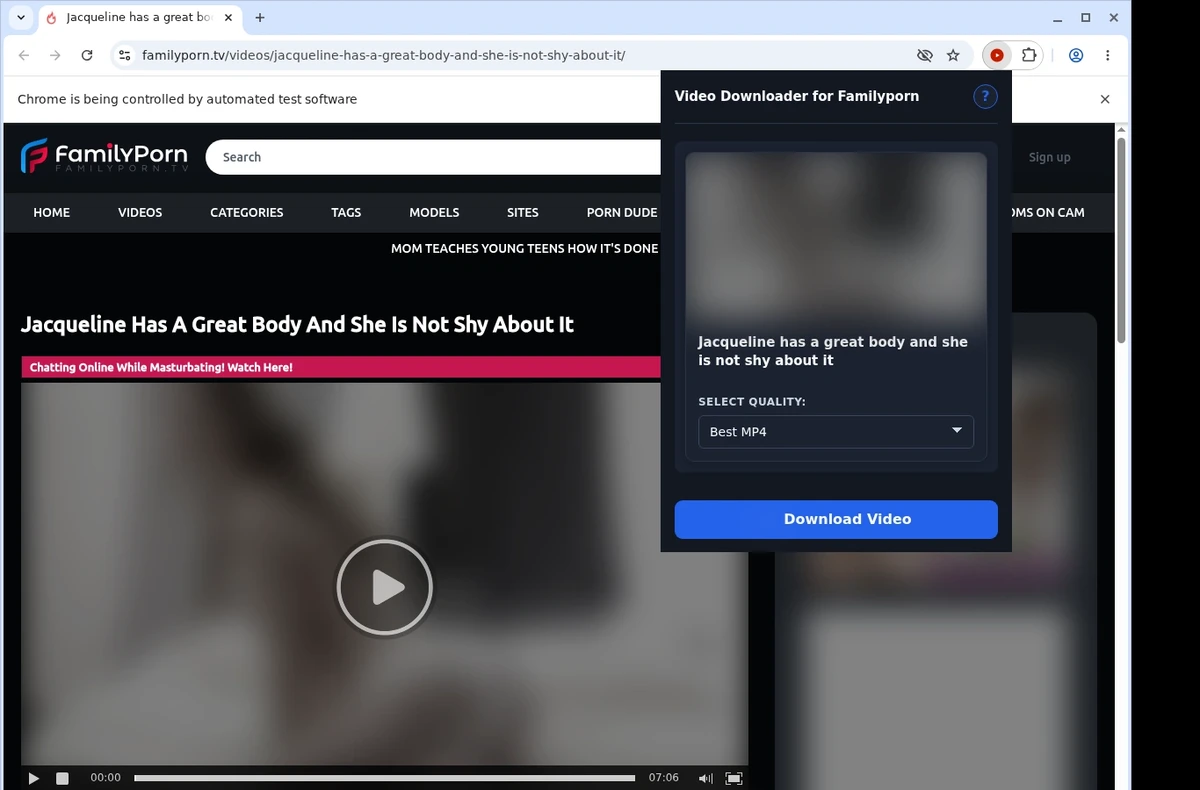
Task: Dismiss the automated test software notice
Action: pos(1105,99)
